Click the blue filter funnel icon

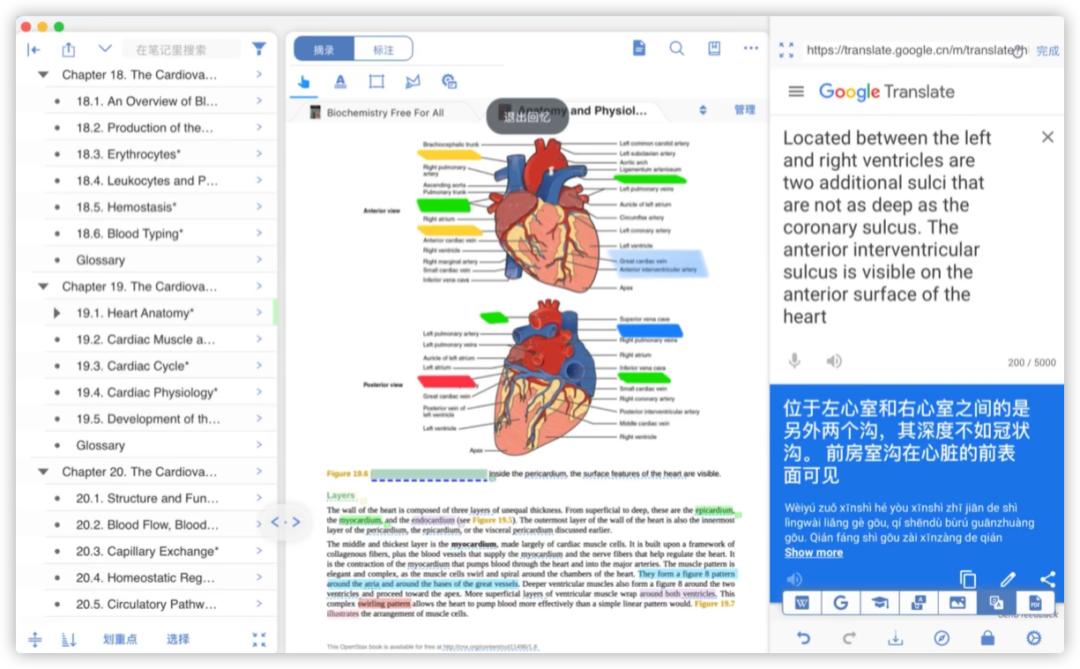tap(259, 49)
